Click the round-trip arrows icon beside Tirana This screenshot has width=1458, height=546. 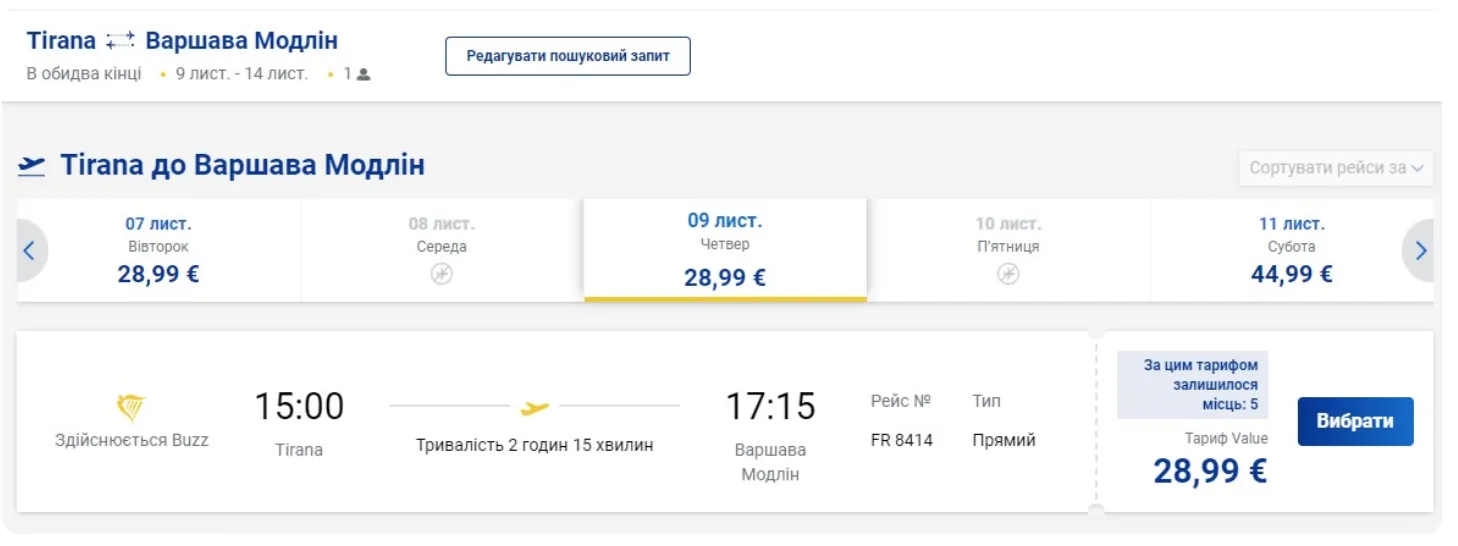[121, 41]
